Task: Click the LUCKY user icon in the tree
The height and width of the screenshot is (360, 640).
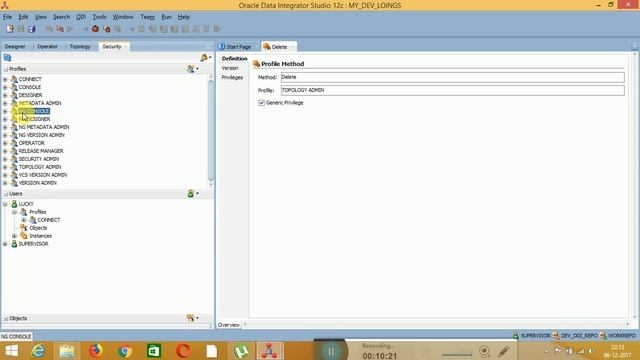Action: 14,204
